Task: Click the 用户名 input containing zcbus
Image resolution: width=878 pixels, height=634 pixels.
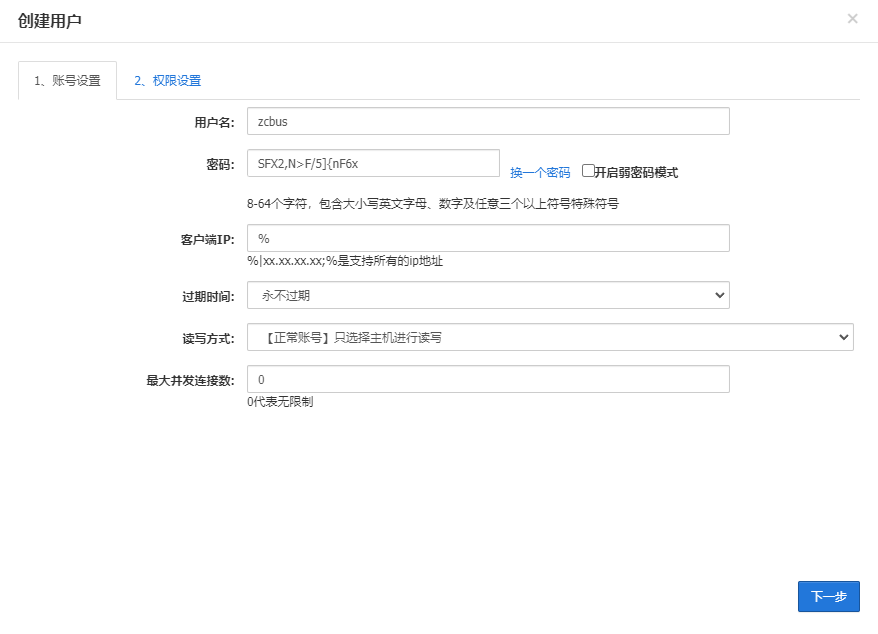Action: [x=488, y=121]
